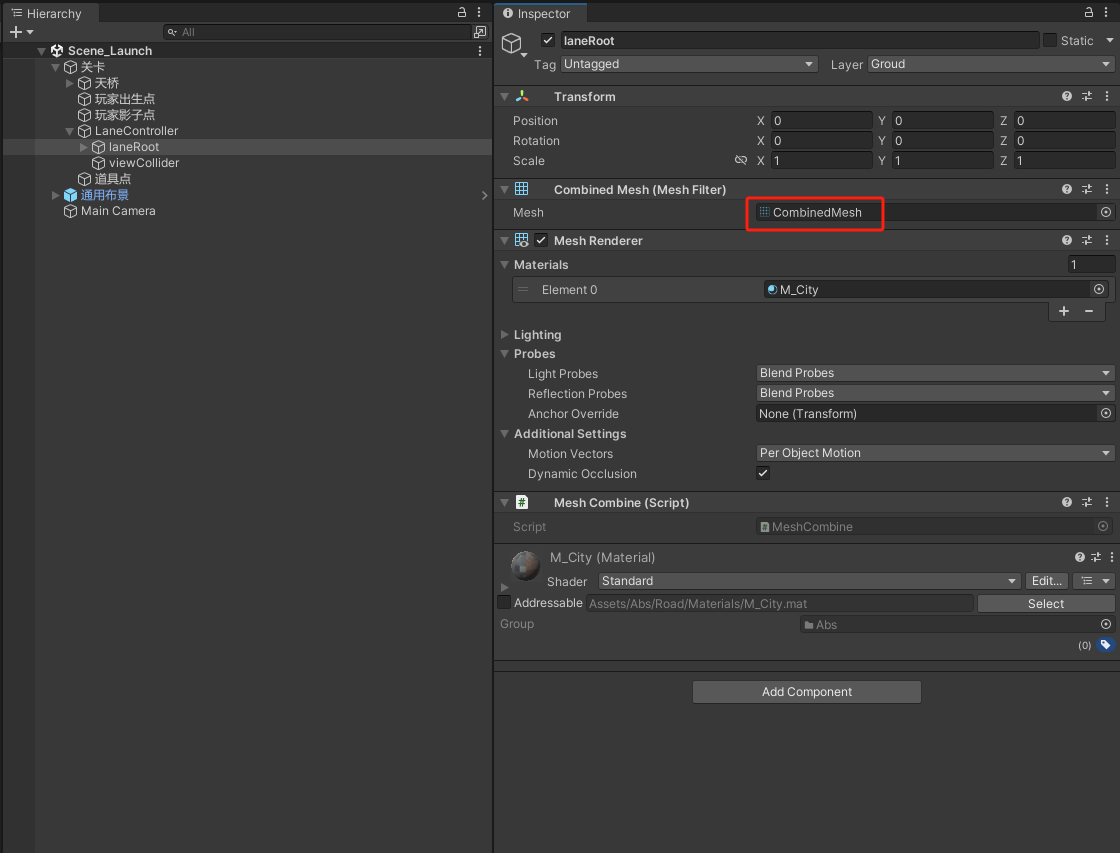Open the Hierarchy create plus menu

point(21,31)
